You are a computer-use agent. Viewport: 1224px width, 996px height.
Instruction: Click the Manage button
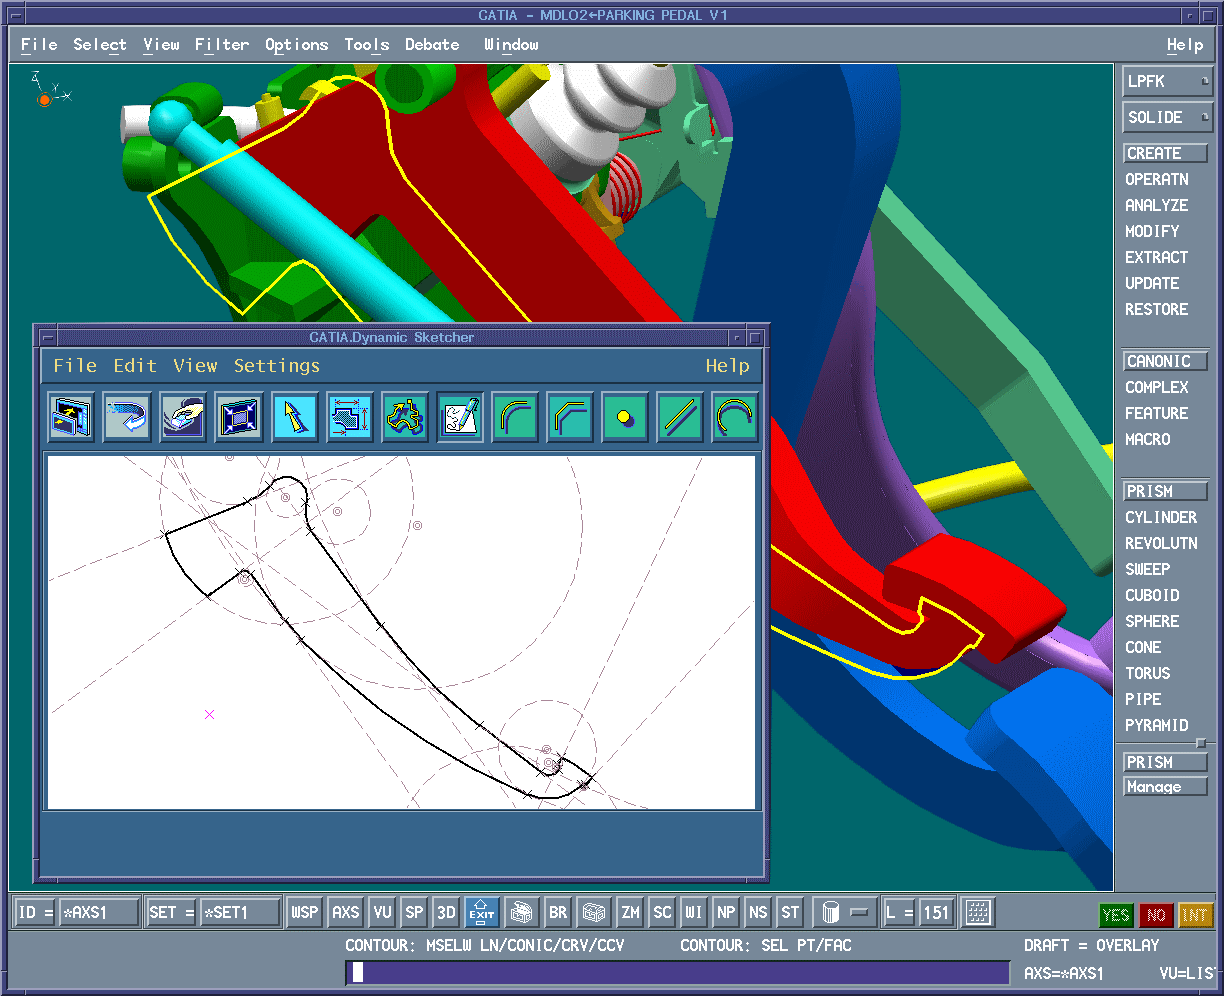point(1165,787)
